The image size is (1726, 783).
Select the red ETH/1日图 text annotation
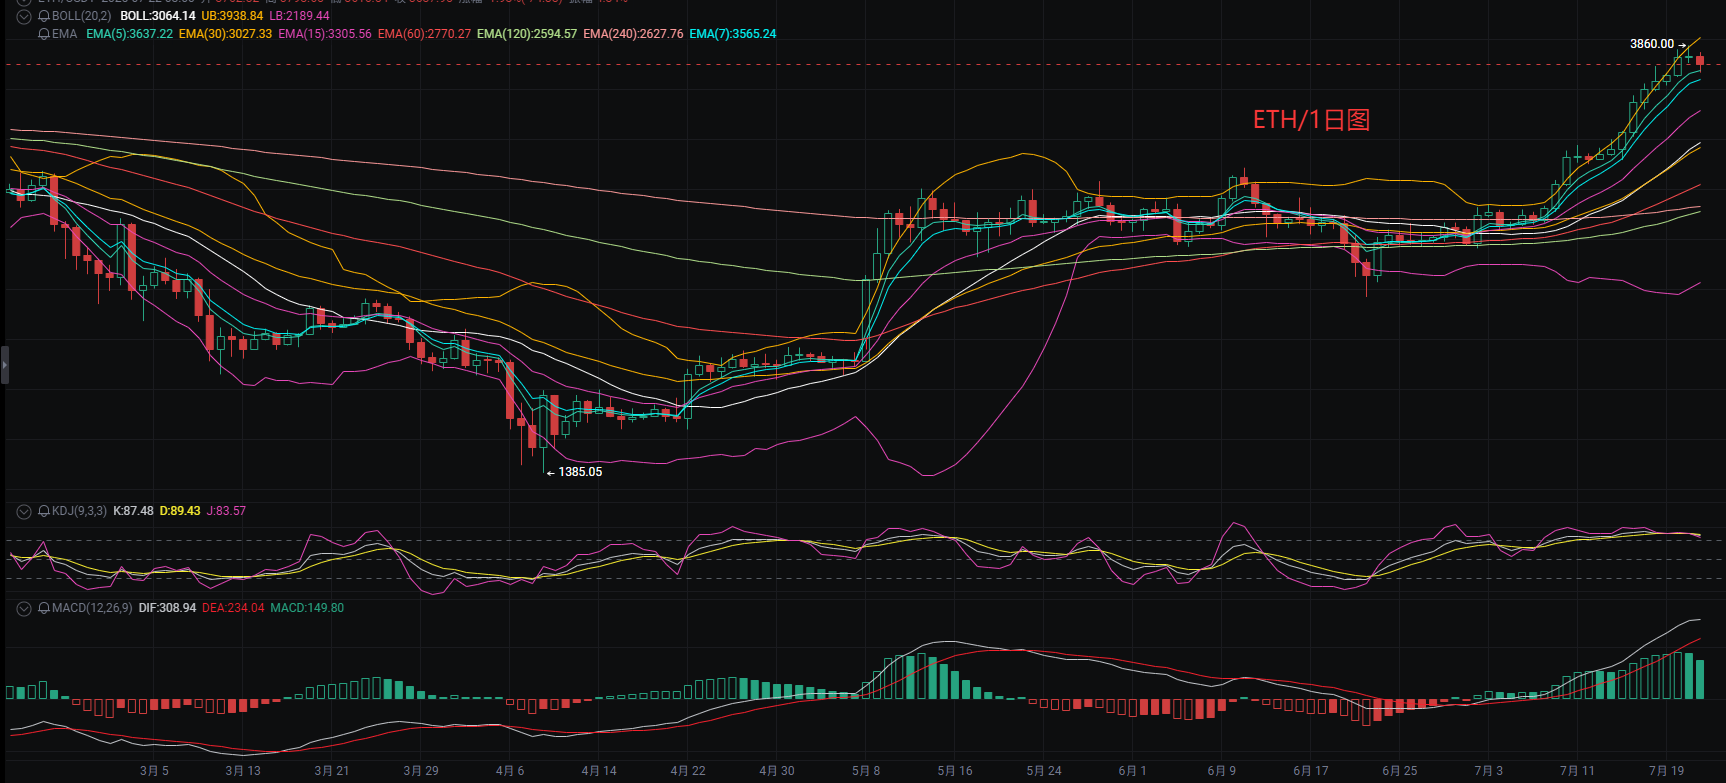(1311, 120)
